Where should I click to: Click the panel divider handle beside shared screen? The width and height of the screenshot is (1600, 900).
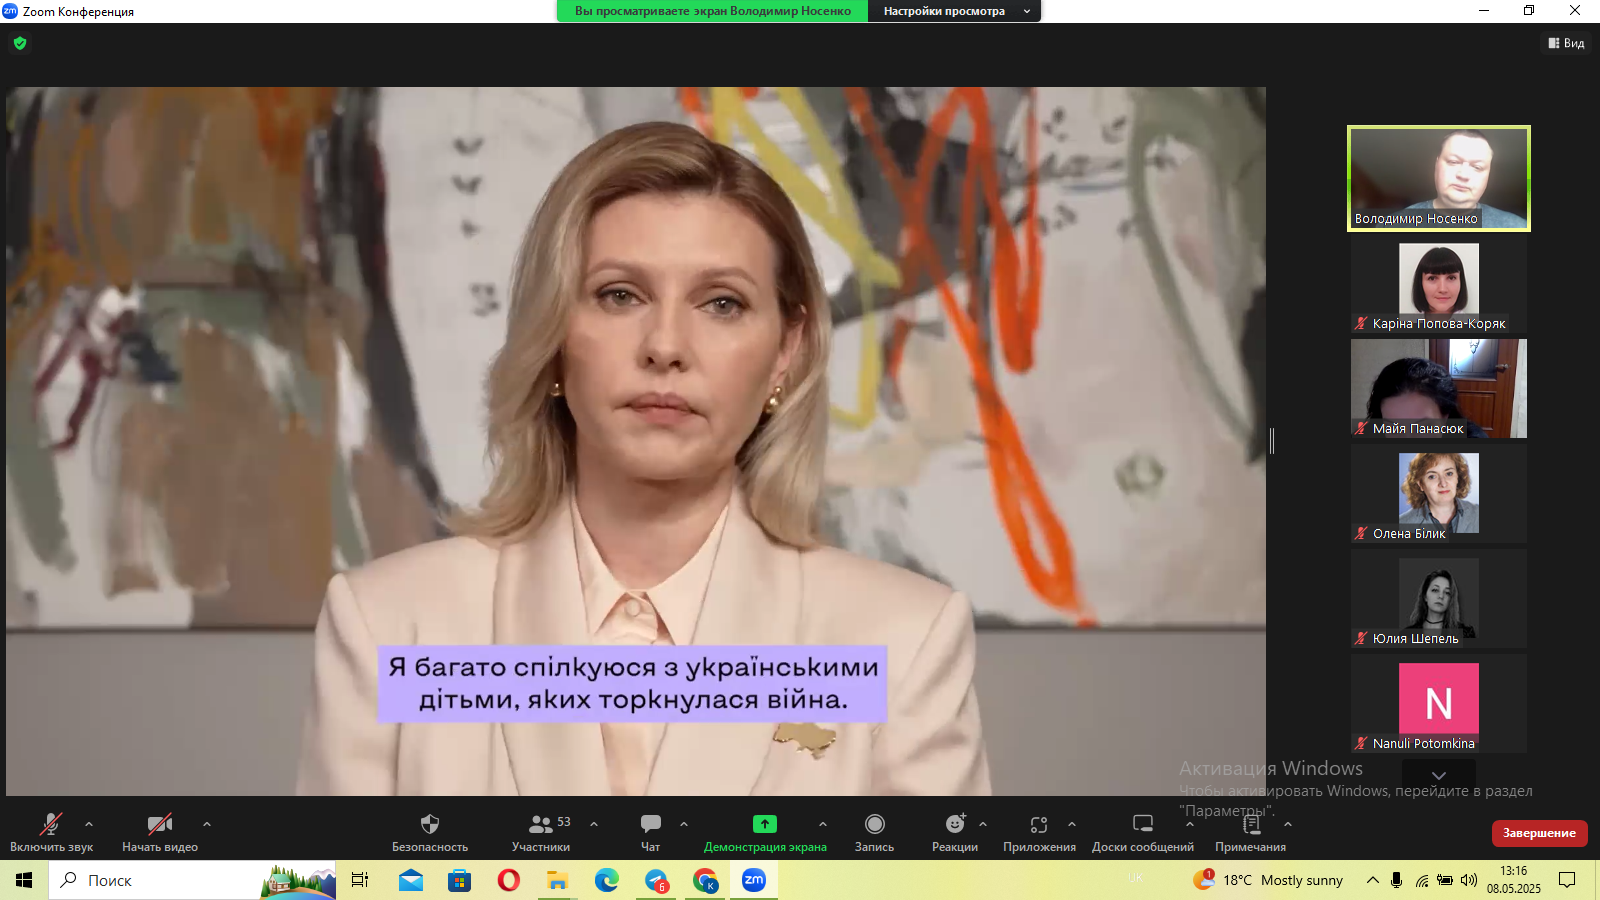coord(1272,440)
